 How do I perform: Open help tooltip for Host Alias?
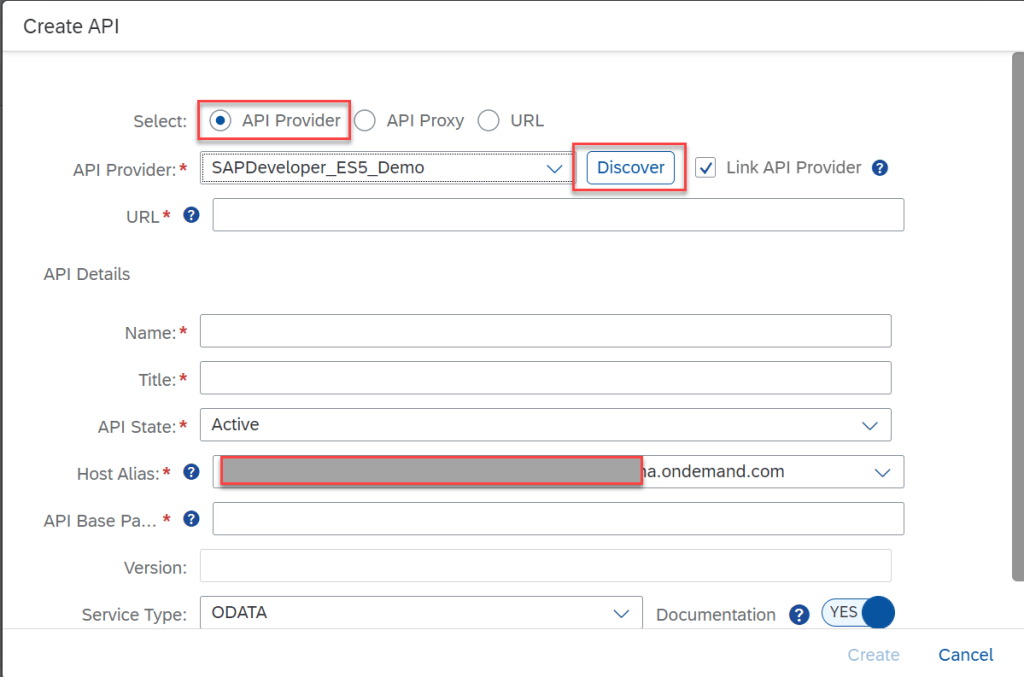[191, 472]
